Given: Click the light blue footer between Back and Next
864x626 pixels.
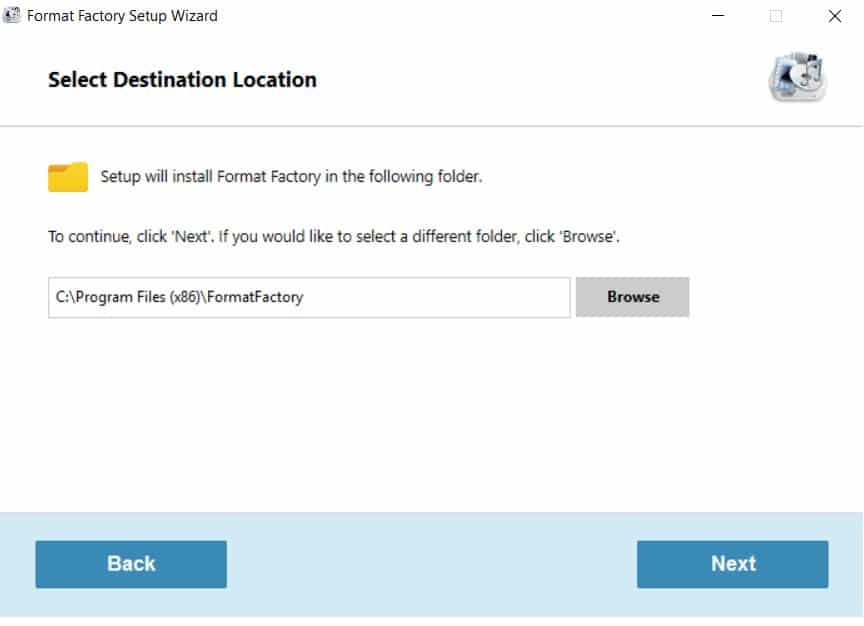Looking at the screenshot, I should [x=431, y=564].
